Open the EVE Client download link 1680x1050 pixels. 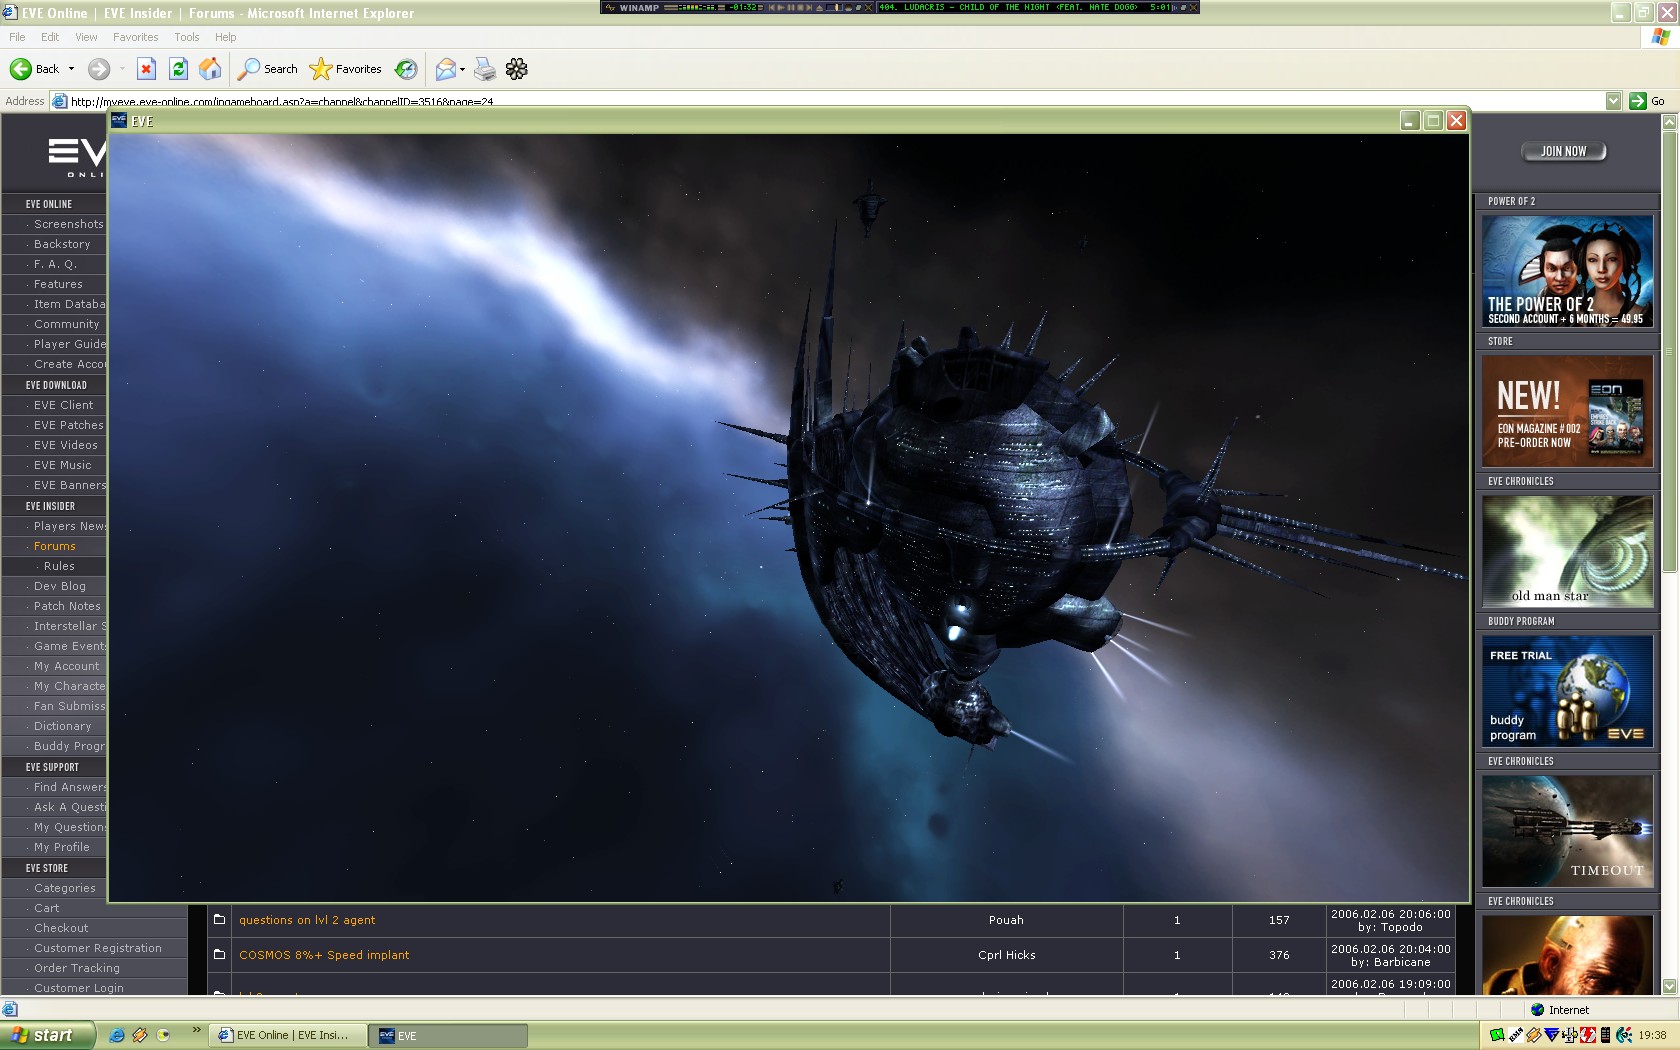click(x=63, y=405)
